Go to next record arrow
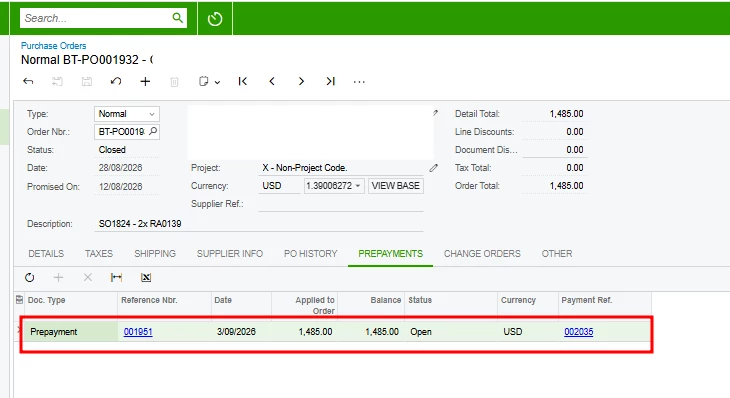 click(x=301, y=81)
